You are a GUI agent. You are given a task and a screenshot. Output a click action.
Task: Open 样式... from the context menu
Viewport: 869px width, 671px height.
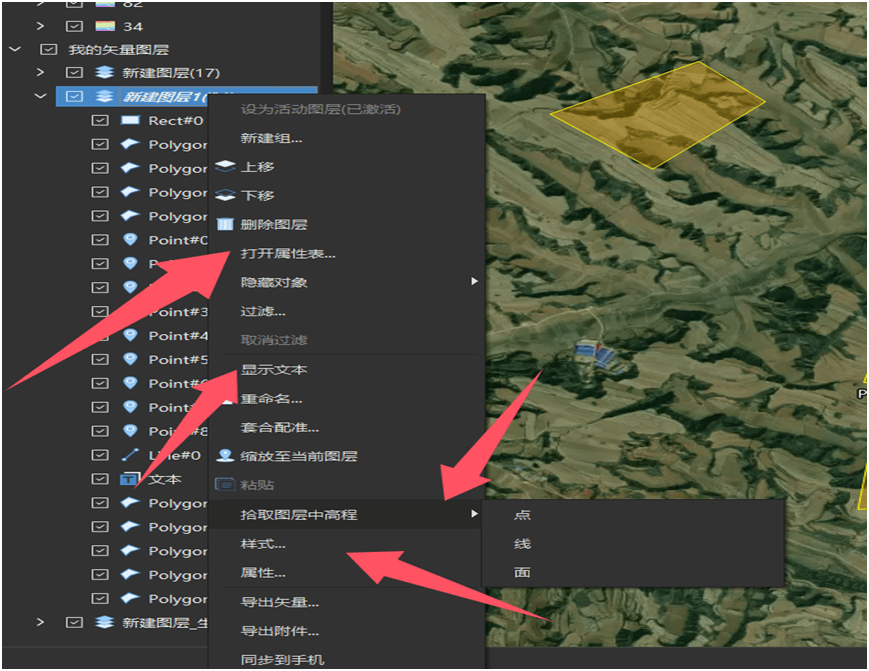263,544
